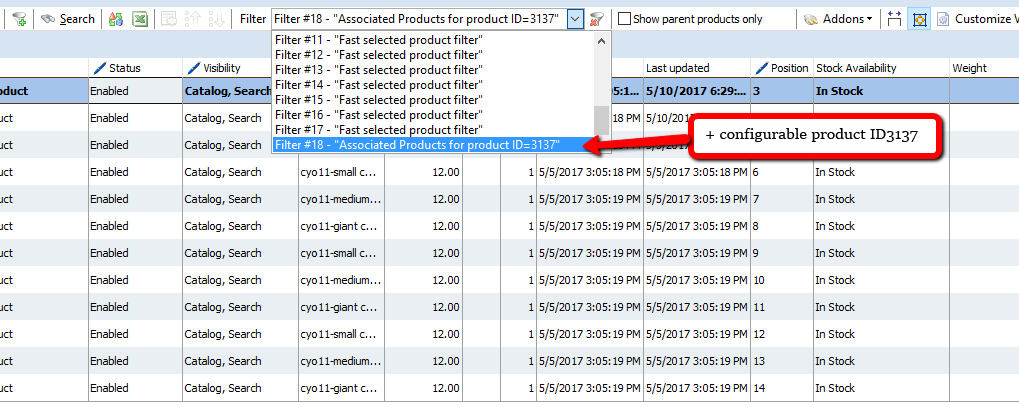The height and width of the screenshot is (418, 1019).
Task: Open the Search tool
Action: [68, 19]
